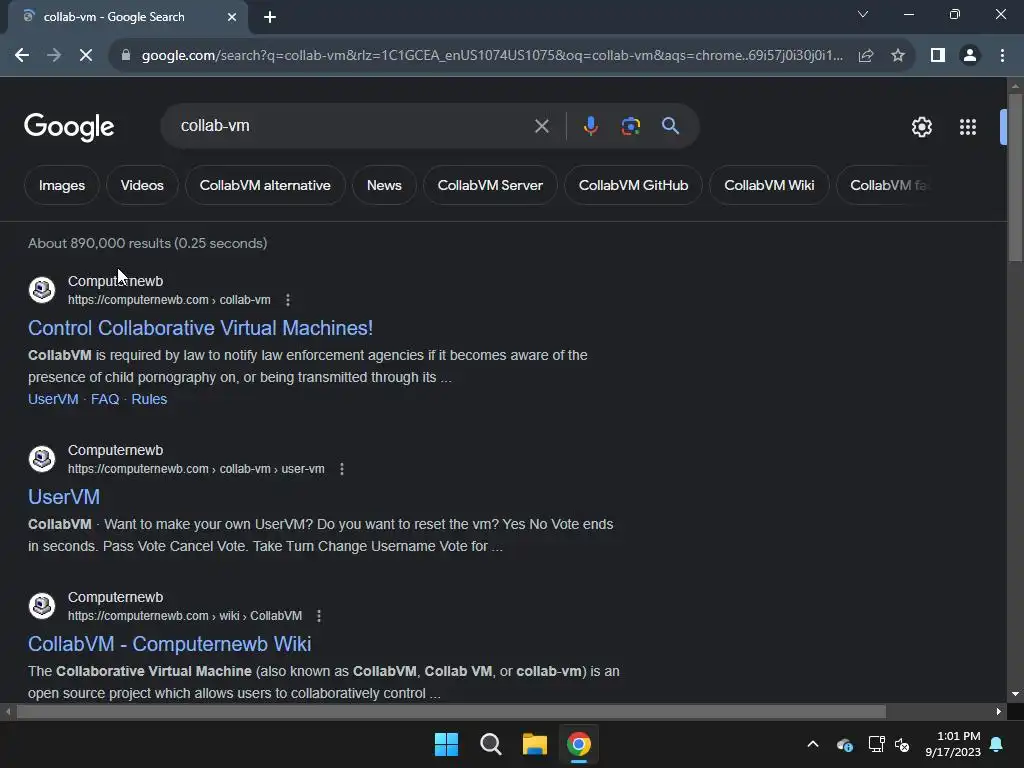Share this page icon in address bar
Viewport: 1024px width, 768px height.
[x=866, y=56]
